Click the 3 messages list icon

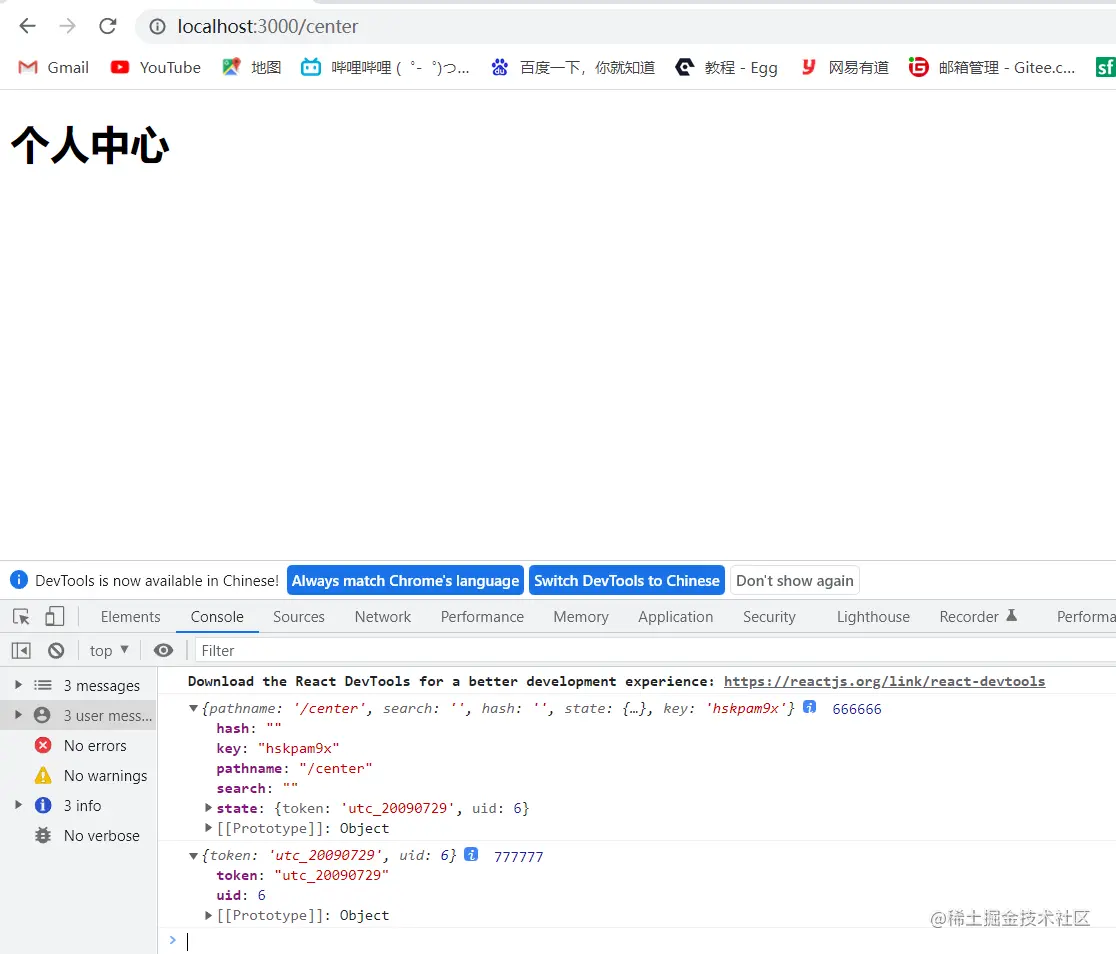(x=43, y=685)
